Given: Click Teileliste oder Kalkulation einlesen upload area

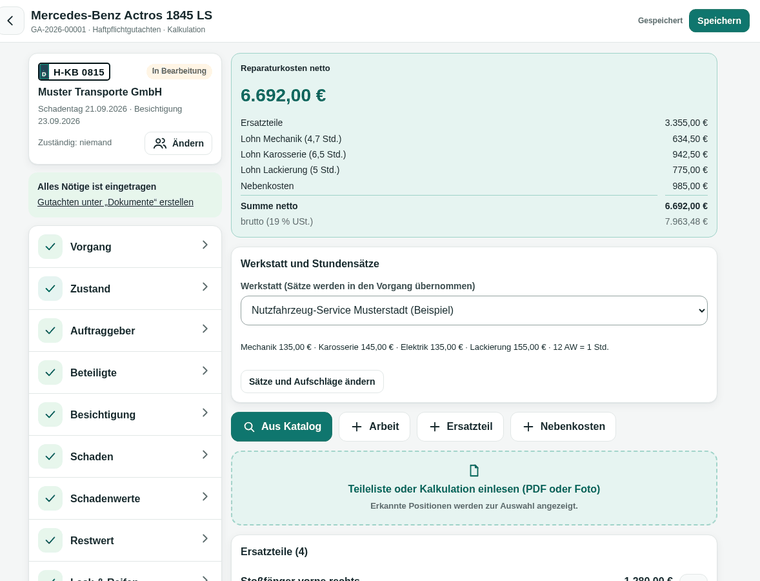Looking at the screenshot, I should (474, 488).
